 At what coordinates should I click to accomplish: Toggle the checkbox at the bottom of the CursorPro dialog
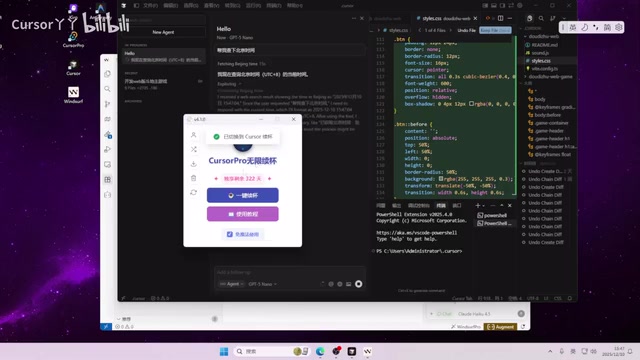pos(230,234)
